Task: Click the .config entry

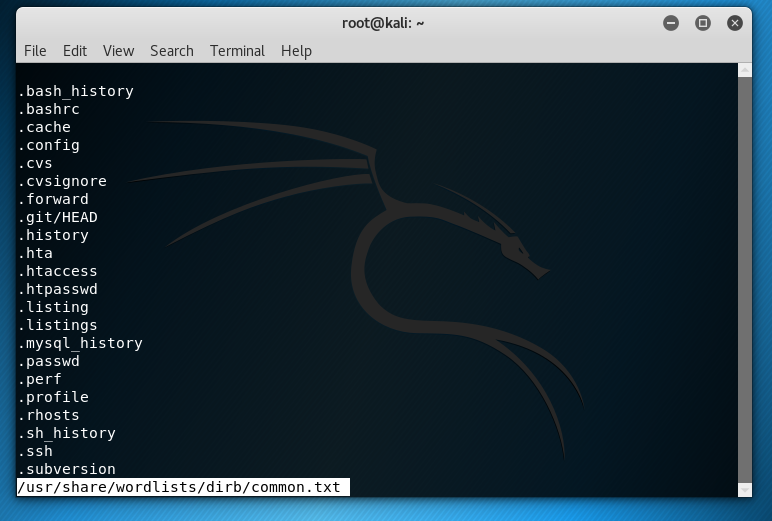Action: pyautogui.click(x=49, y=145)
